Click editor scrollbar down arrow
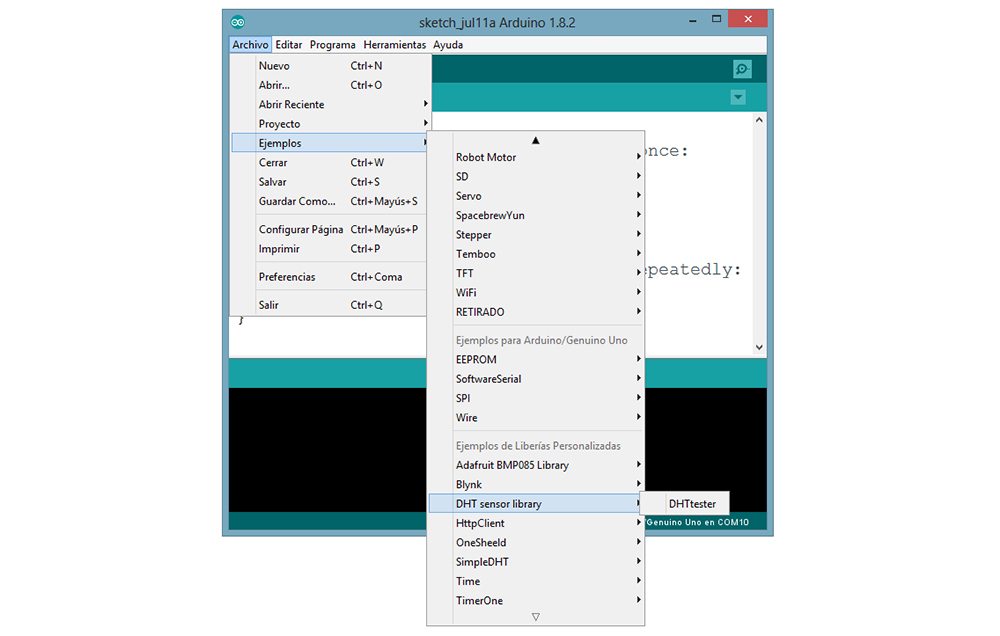This screenshot has width=1000, height=636. point(759,347)
